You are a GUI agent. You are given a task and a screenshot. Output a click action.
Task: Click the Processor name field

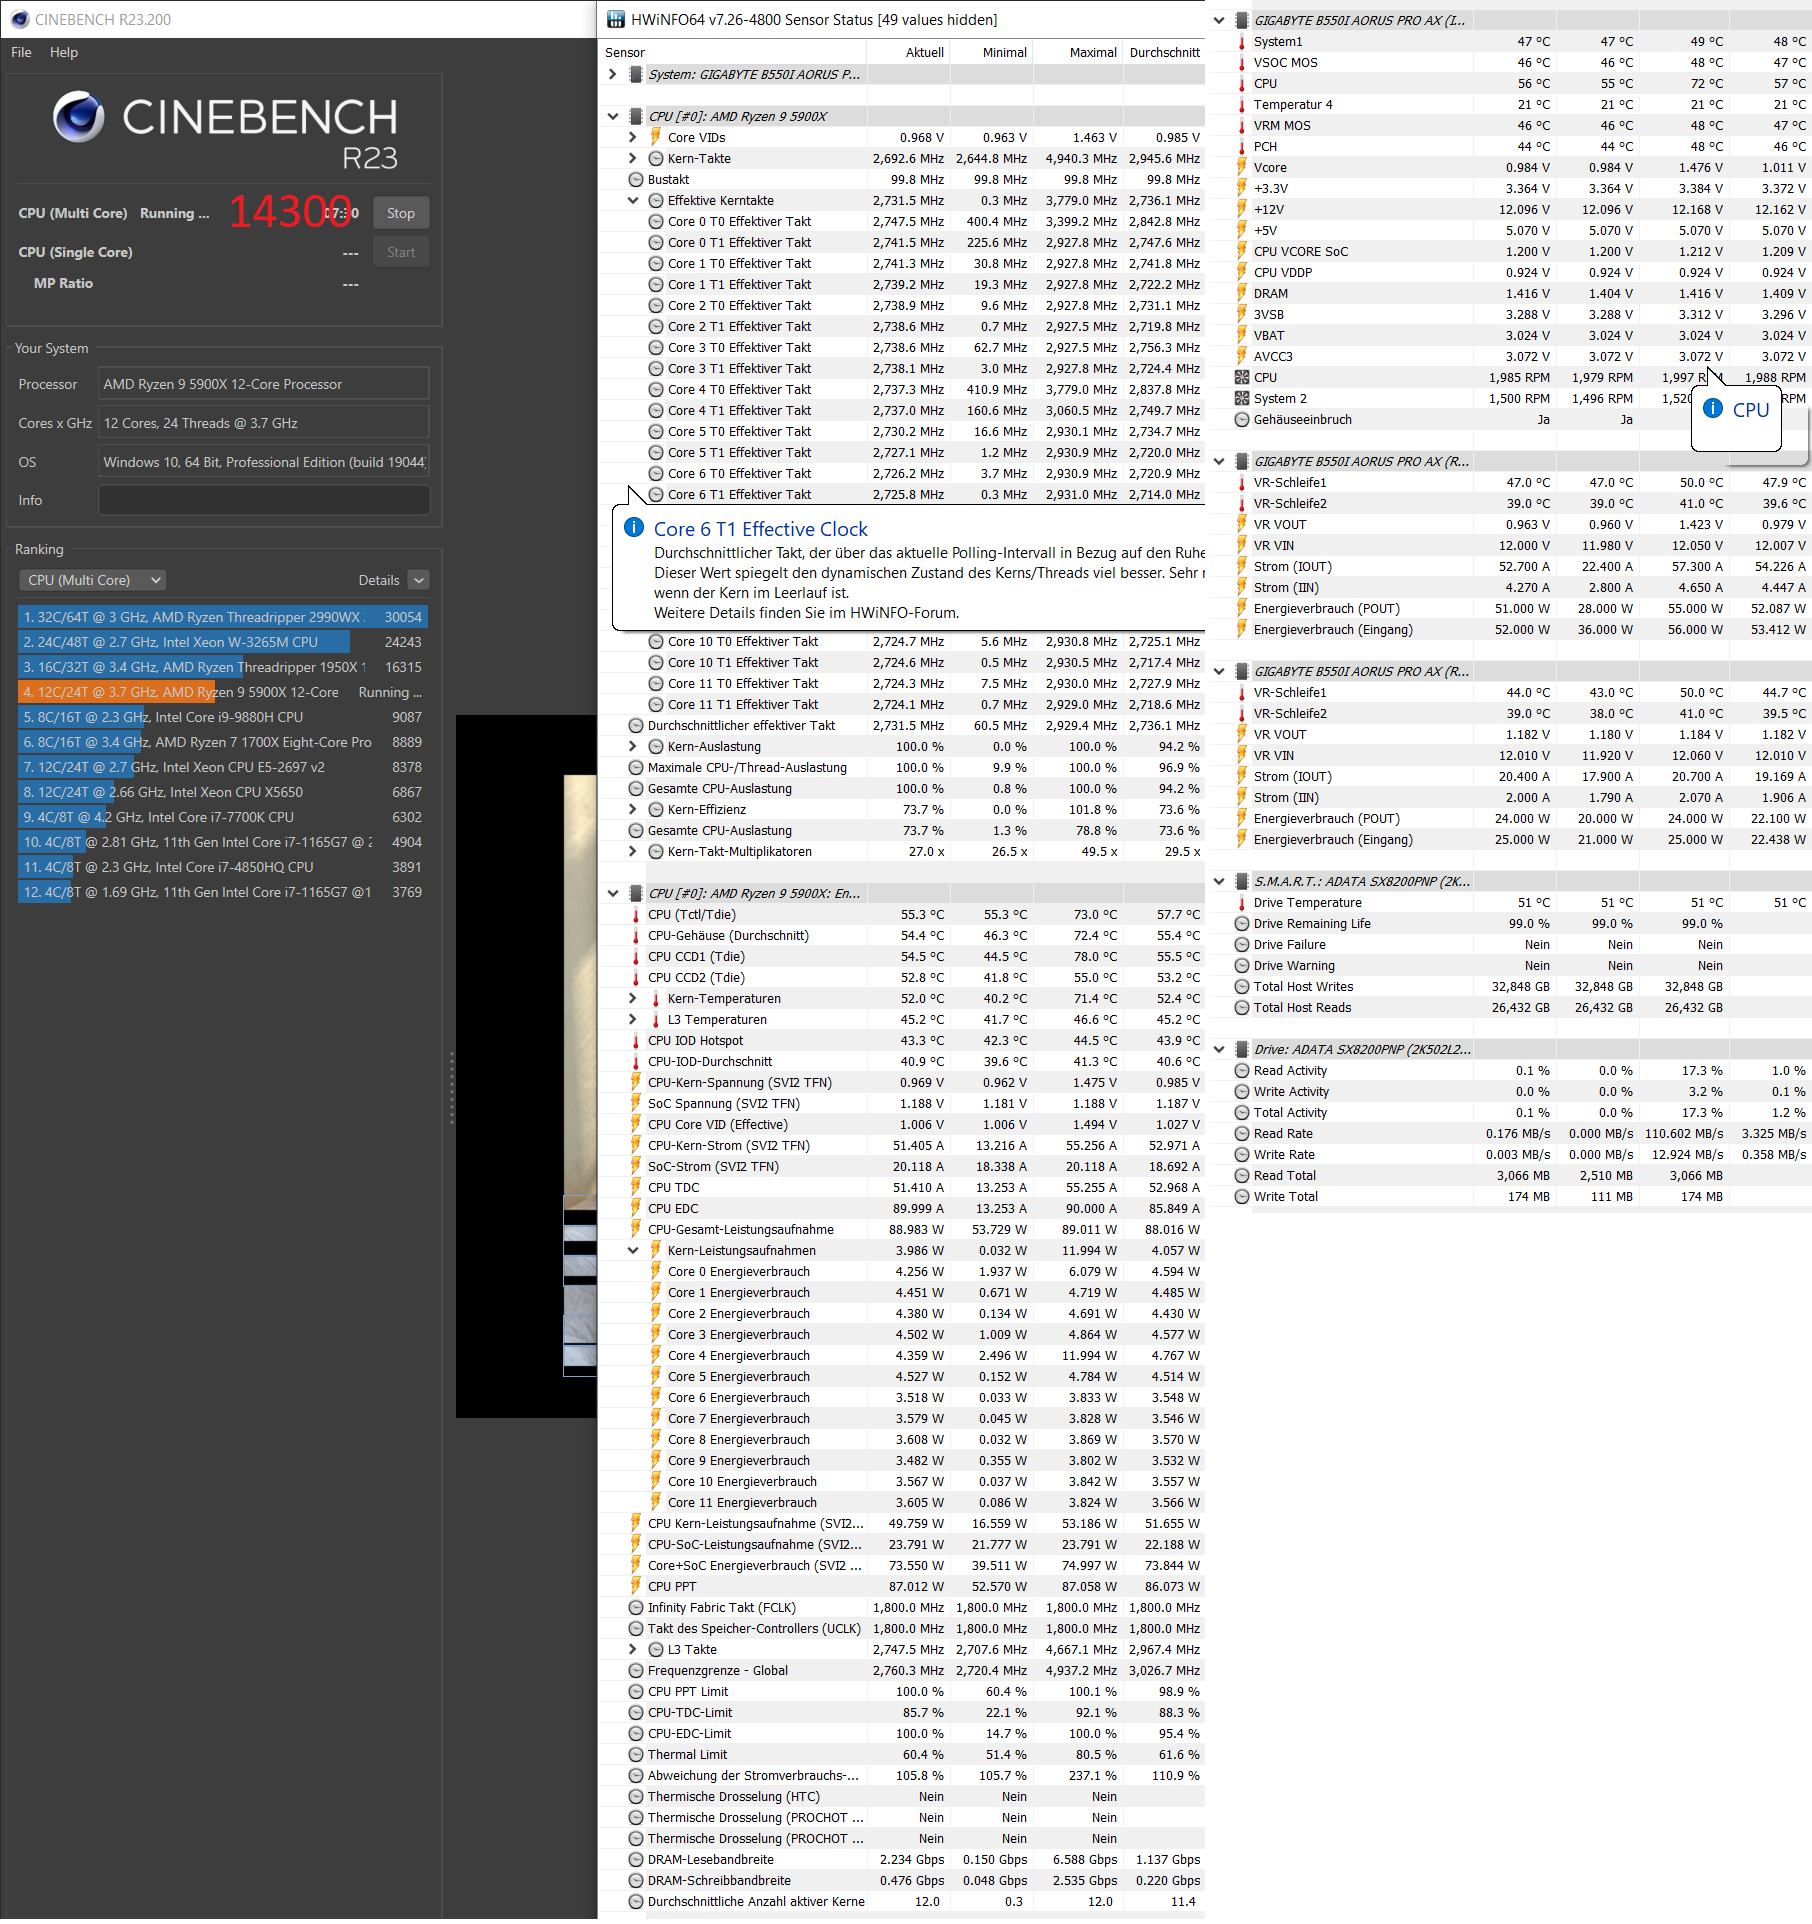click(264, 384)
